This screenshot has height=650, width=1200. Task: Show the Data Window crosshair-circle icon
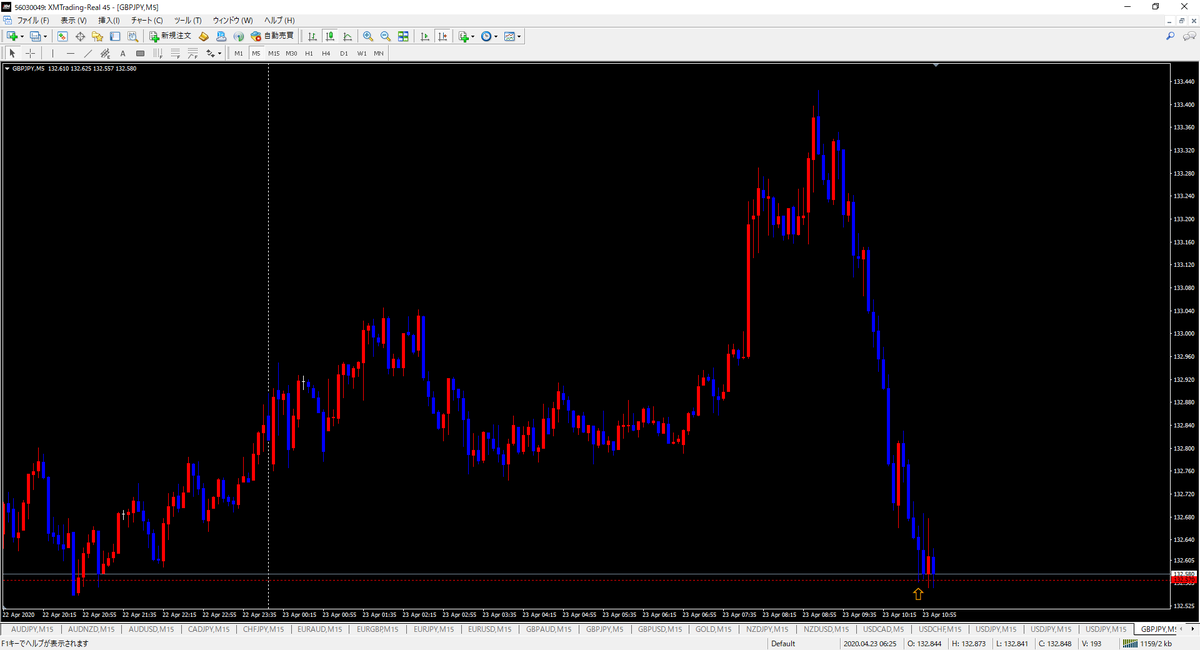[x=80, y=36]
